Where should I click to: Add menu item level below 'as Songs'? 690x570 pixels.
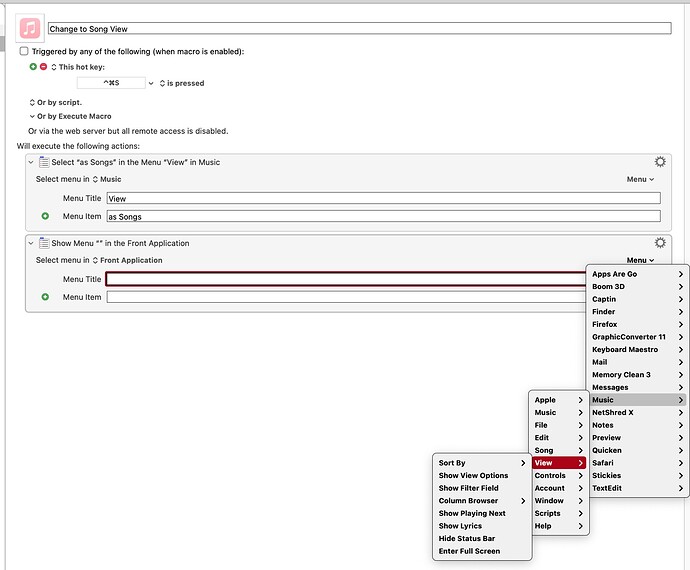[x=45, y=216]
